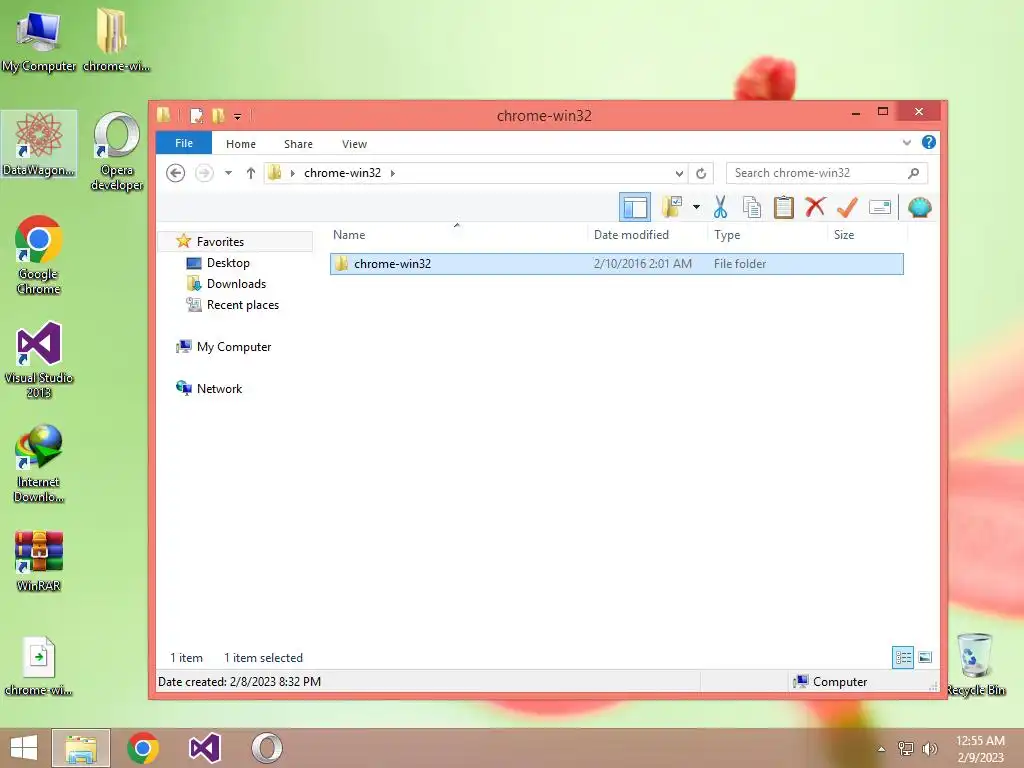
Task: Select the chrome-win32 folder row
Action: (616, 264)
